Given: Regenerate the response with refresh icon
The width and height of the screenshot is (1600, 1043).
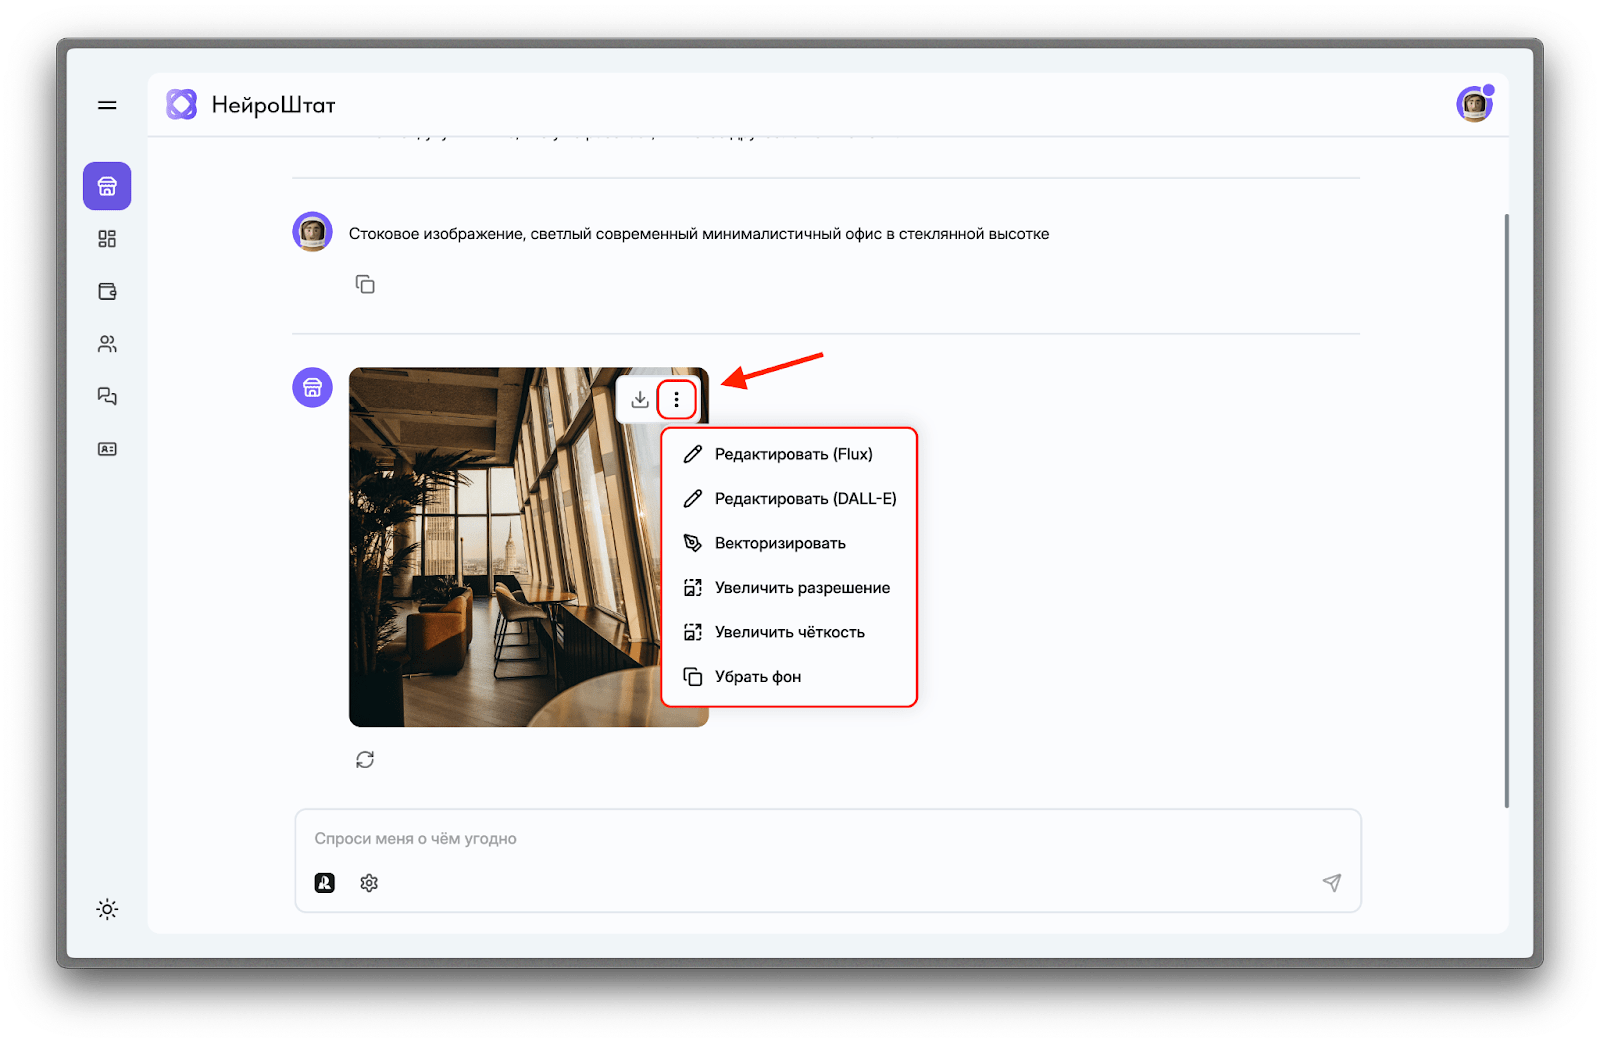Looking at the screenshot, I should coord(365,760).
